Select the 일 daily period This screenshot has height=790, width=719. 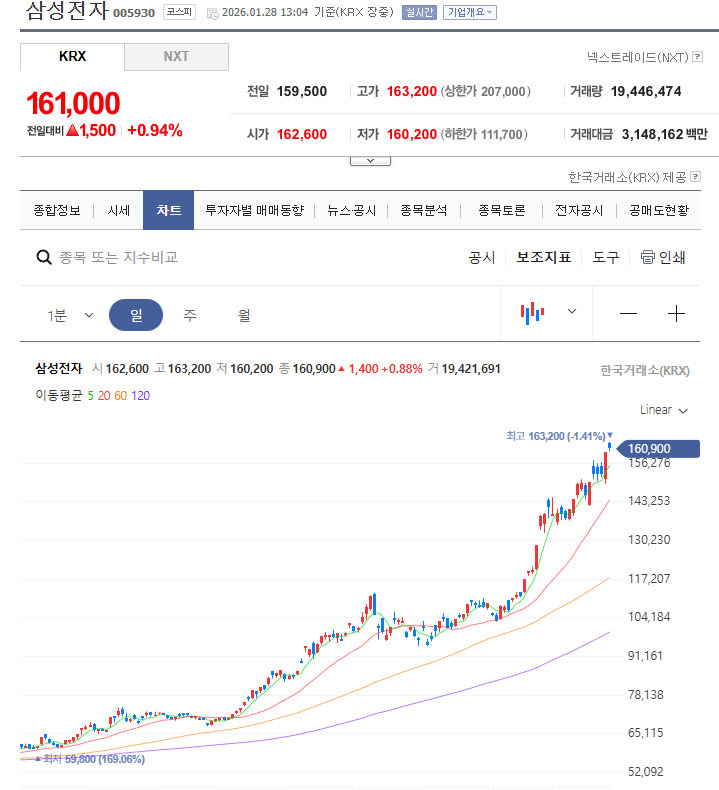click(x=136, y=315)
